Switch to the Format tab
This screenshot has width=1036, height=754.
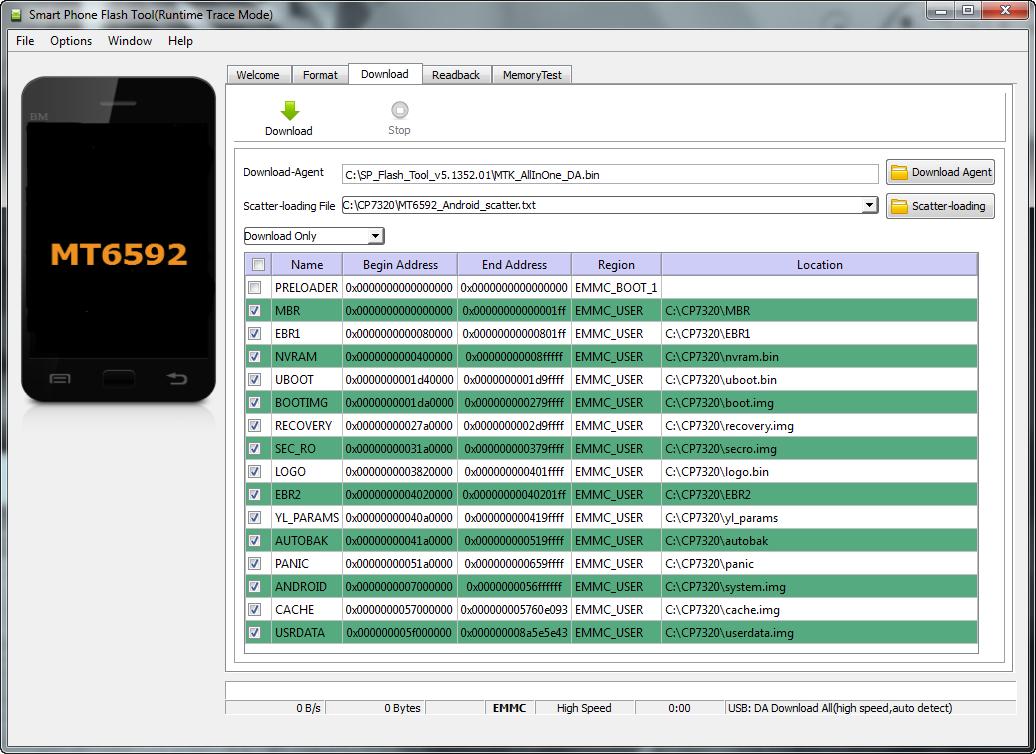point(320,75)
